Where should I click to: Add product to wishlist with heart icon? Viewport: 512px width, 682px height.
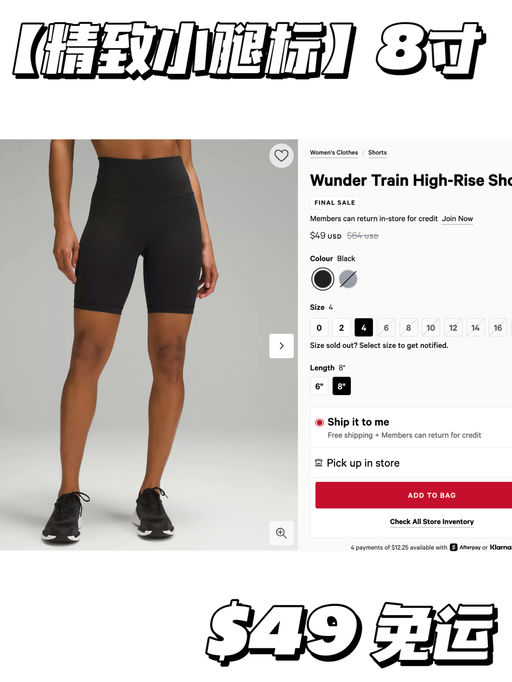281,155
